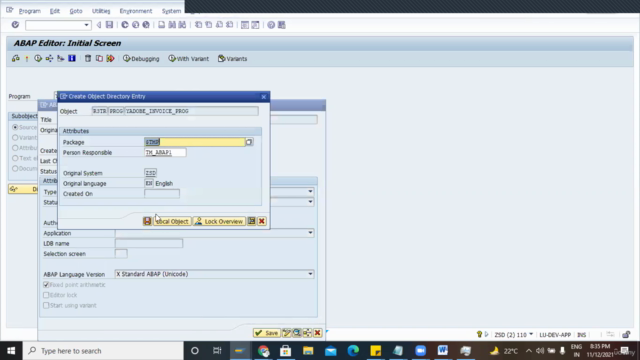Viewport: 640px width, 360px height.
Task: Open the System menu
Action: coord(171,11)
